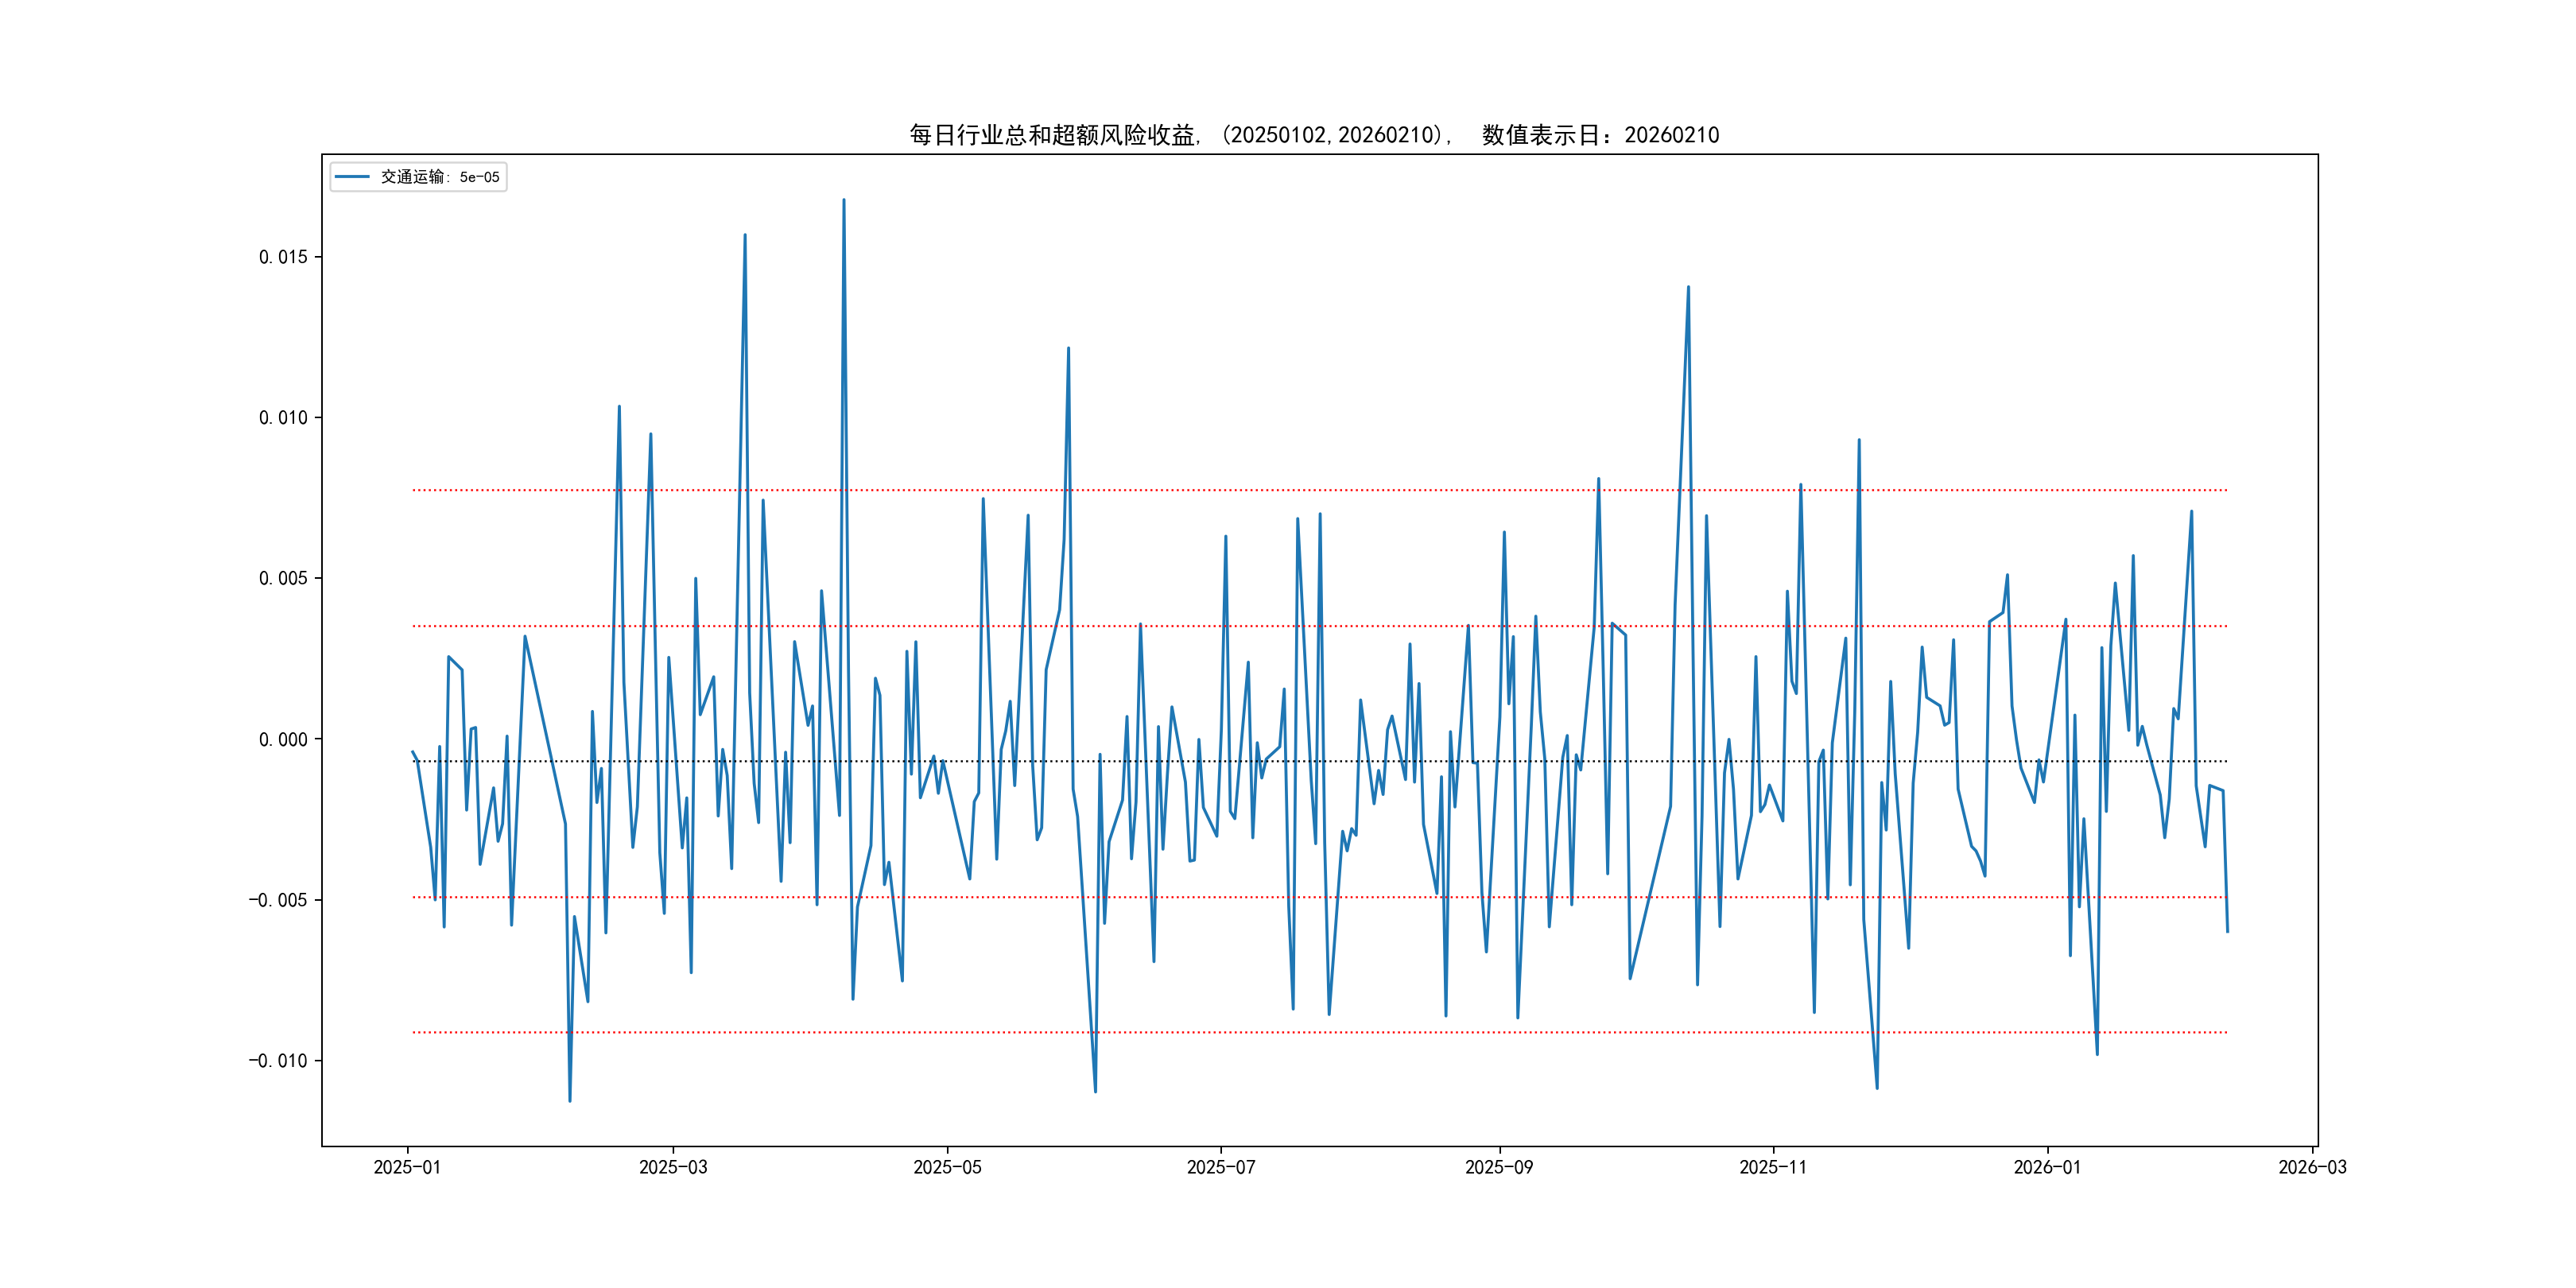Image resolution: width=2576 pixels, height=1288 pixels.
Task: Click the 2026-03 x-axis label
Action: pos(2311,1167)
